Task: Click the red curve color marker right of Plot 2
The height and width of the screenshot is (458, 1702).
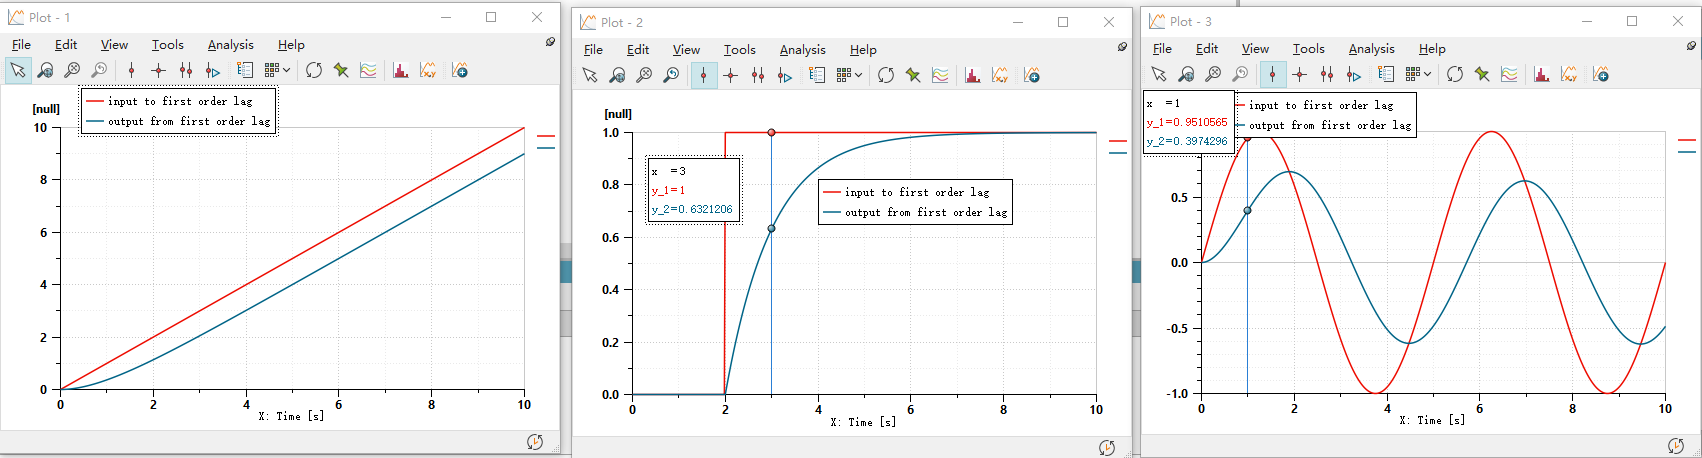Action: click(x=1117, y=141)
